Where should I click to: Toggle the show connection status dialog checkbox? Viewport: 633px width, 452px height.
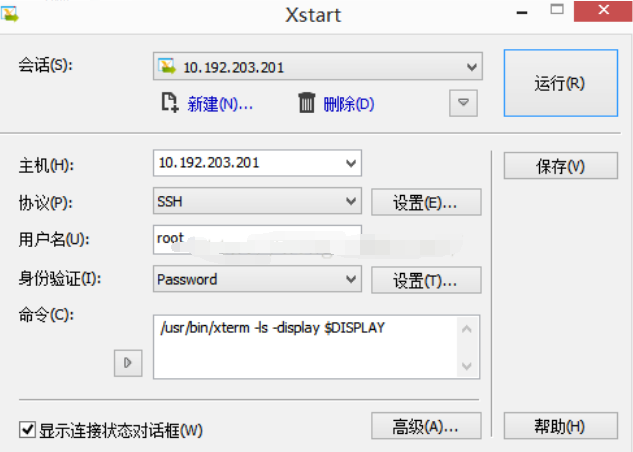(x=27, y=429)
